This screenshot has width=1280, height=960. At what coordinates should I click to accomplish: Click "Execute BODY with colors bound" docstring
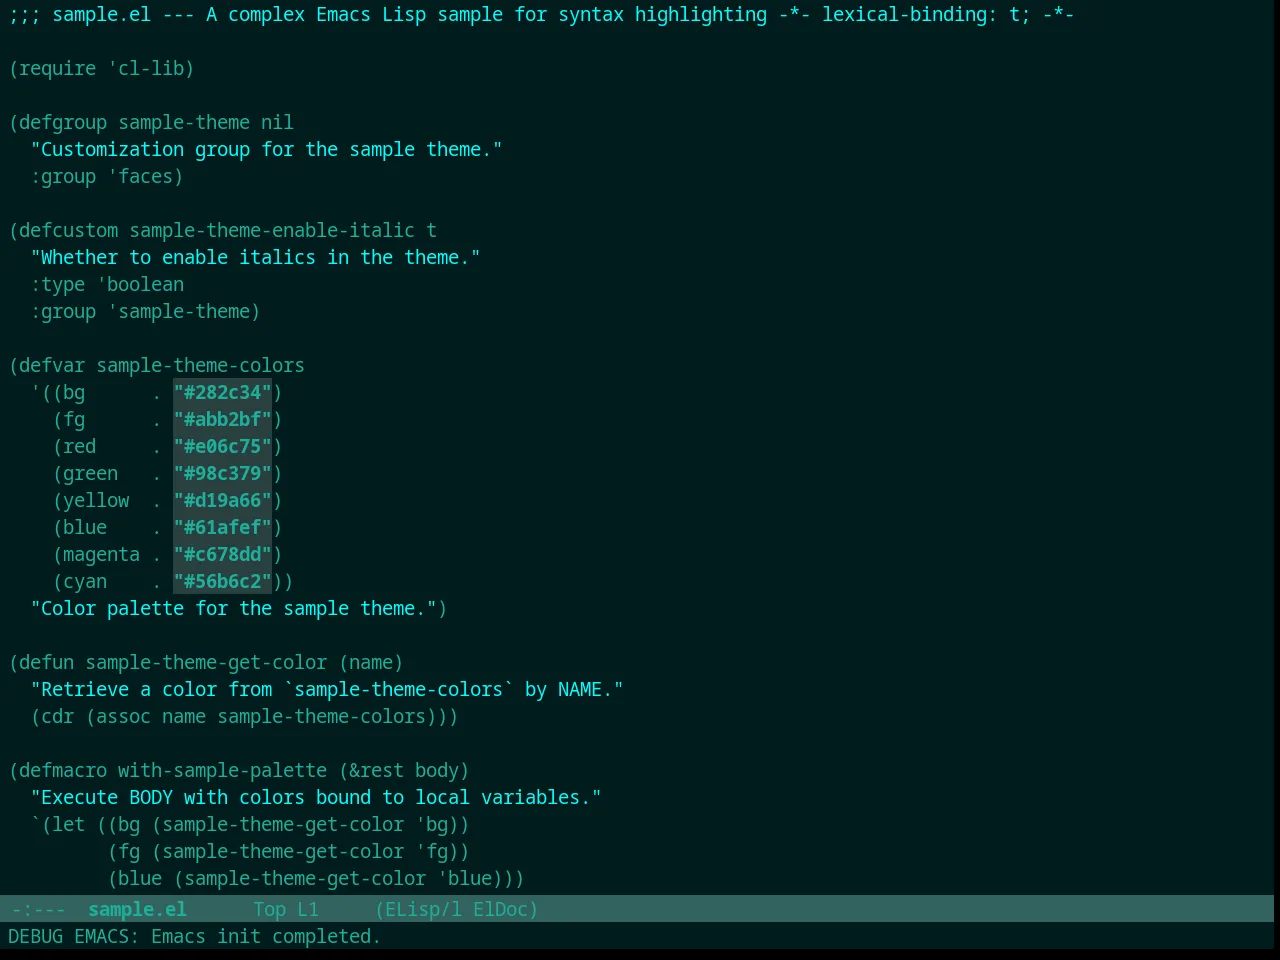tap(316, 797)
